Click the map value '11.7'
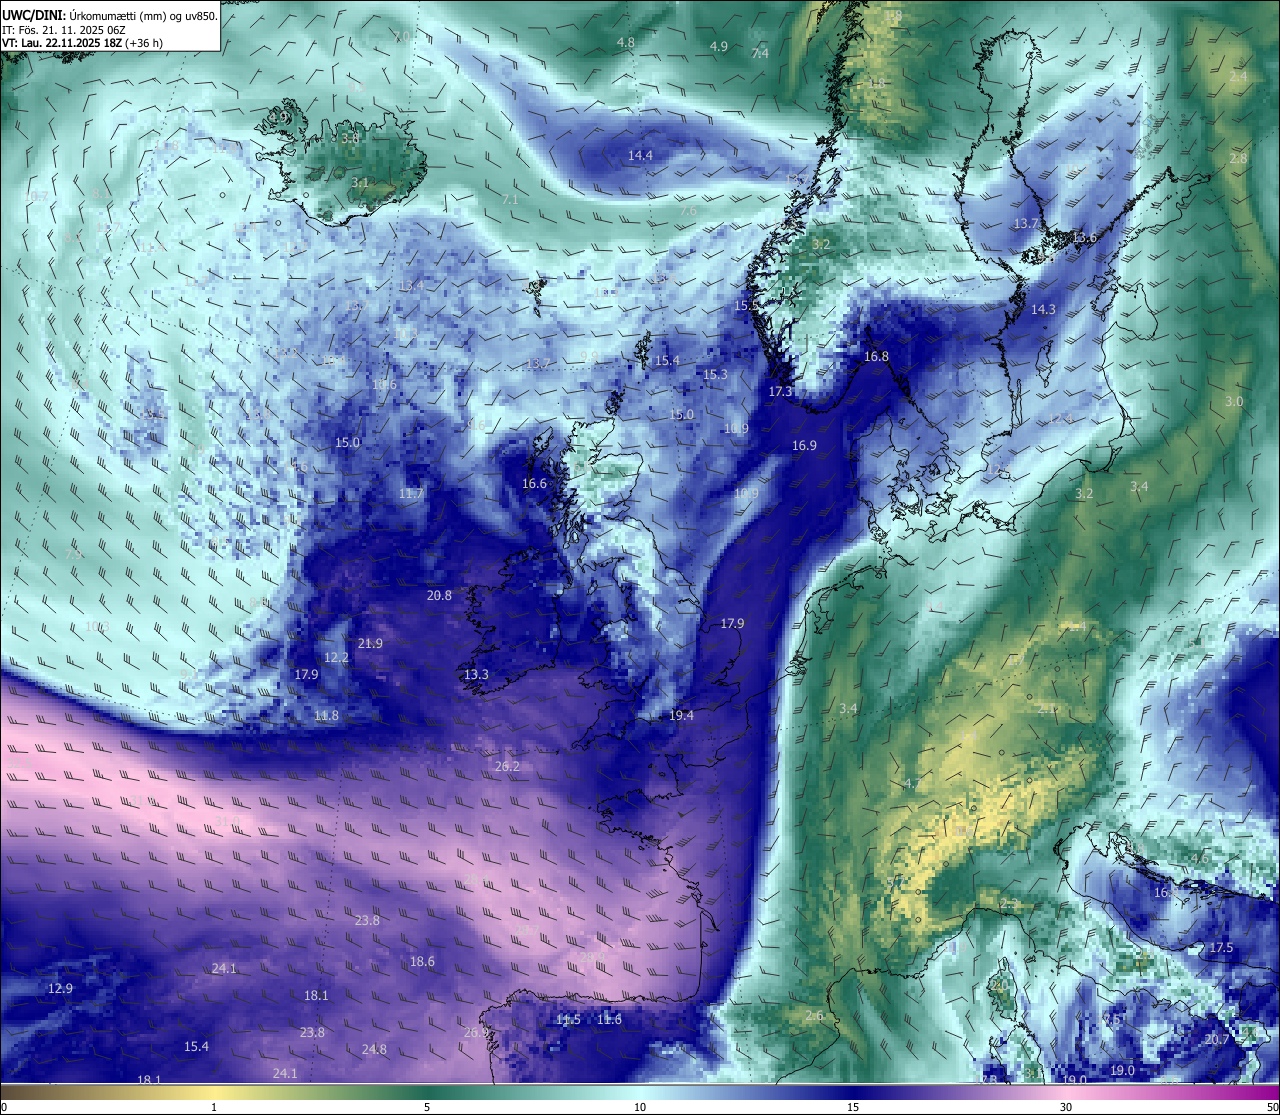Image resolution: width=1280 pixels, height=1115 pixels. coord(411,494)
